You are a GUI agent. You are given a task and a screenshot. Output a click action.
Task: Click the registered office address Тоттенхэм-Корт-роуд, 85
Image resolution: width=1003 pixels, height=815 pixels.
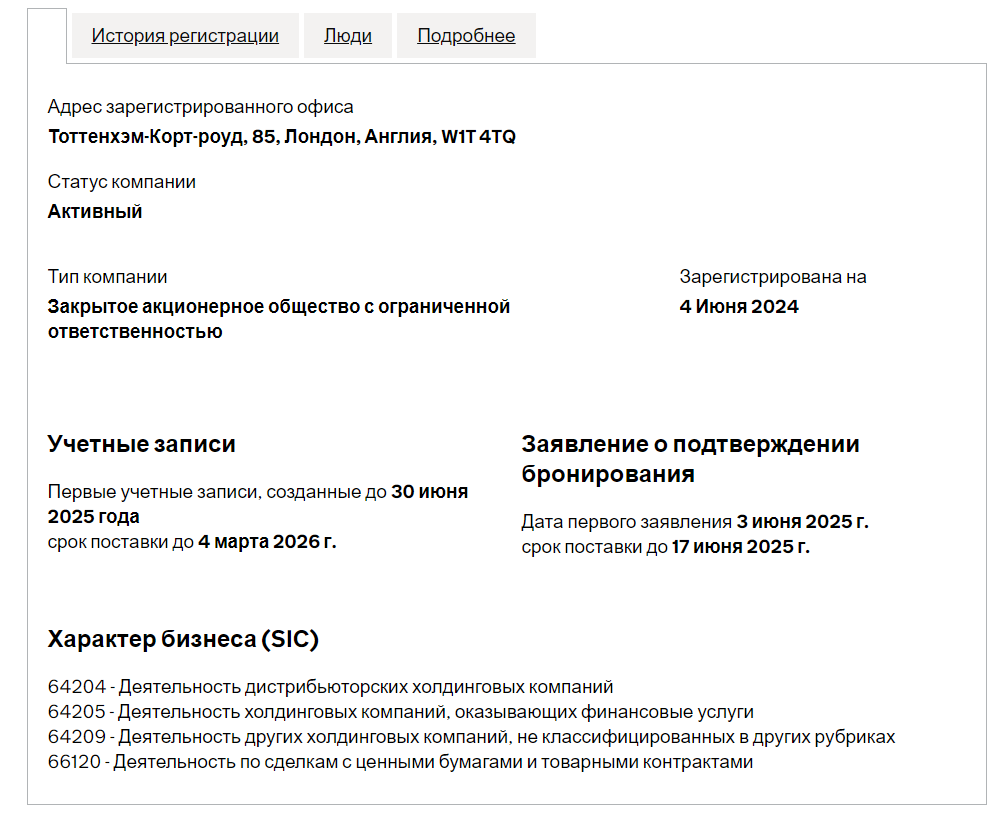tap(281, 137)
